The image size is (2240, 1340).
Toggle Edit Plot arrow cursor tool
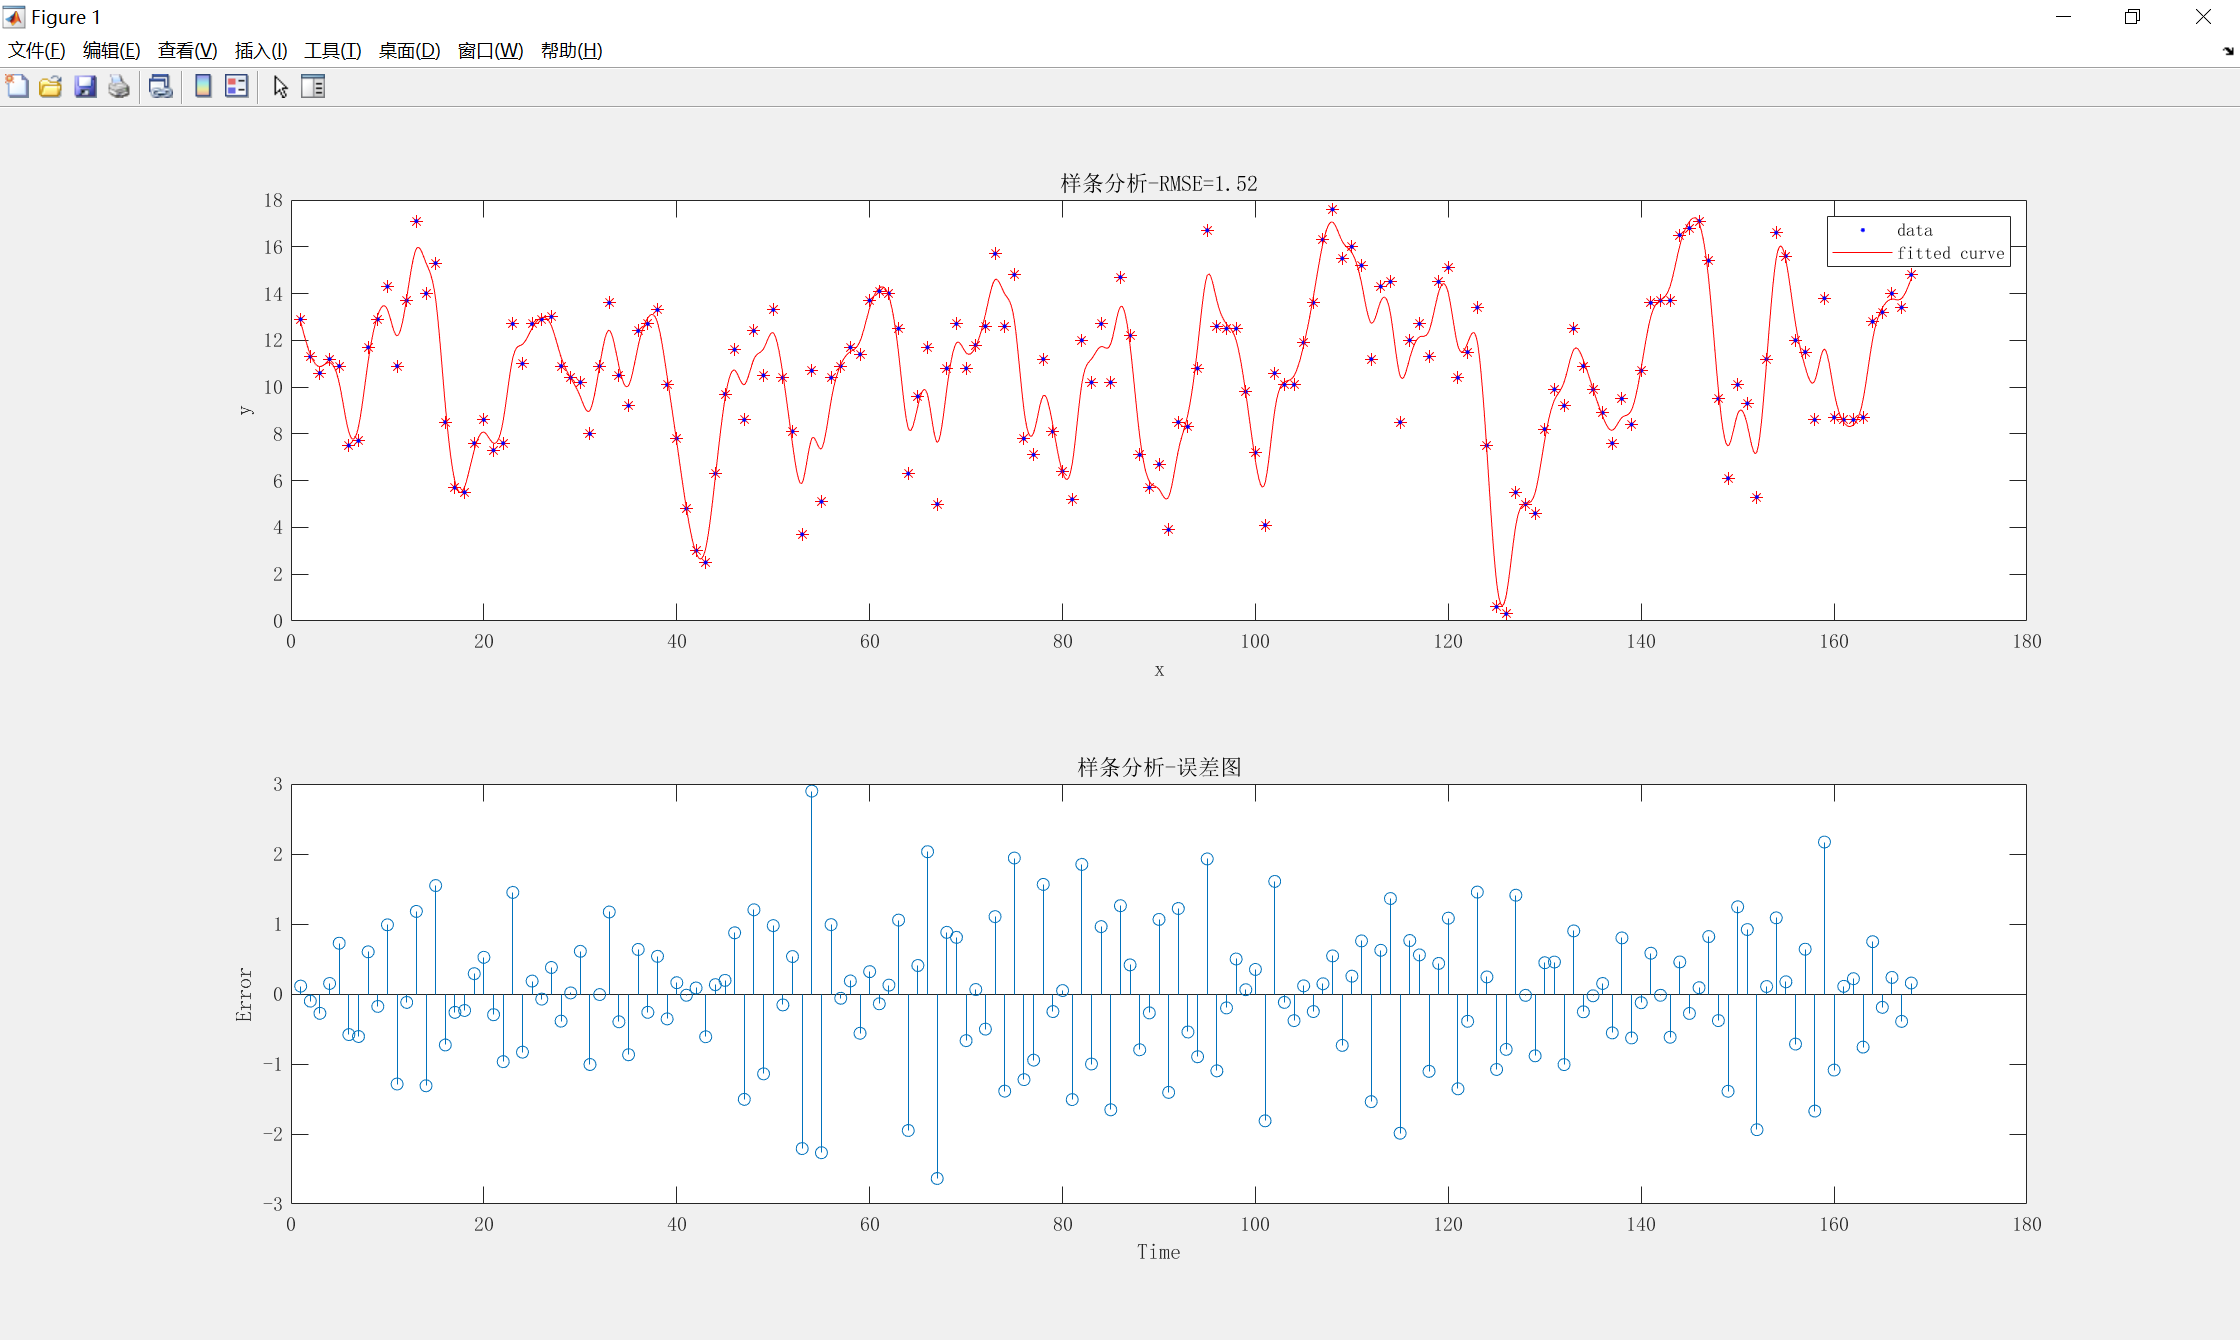pyautogui.click(x=280, y=87)
